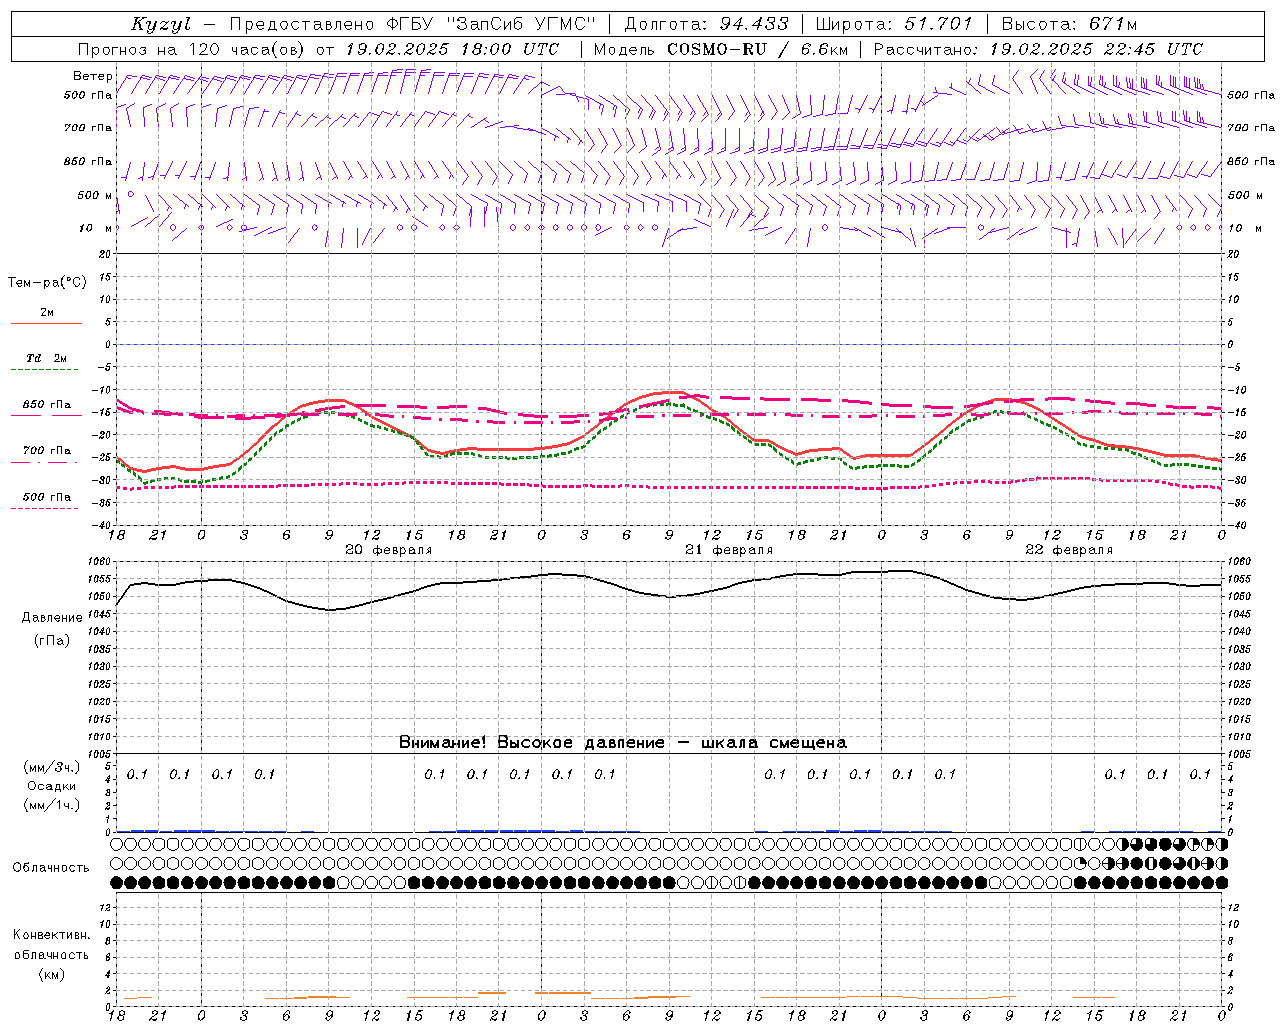Click the Рассчитано: 19.02.2025 22:45 UTC text
This screenshot has width=1280, height=1024.
pos(1038,49)
